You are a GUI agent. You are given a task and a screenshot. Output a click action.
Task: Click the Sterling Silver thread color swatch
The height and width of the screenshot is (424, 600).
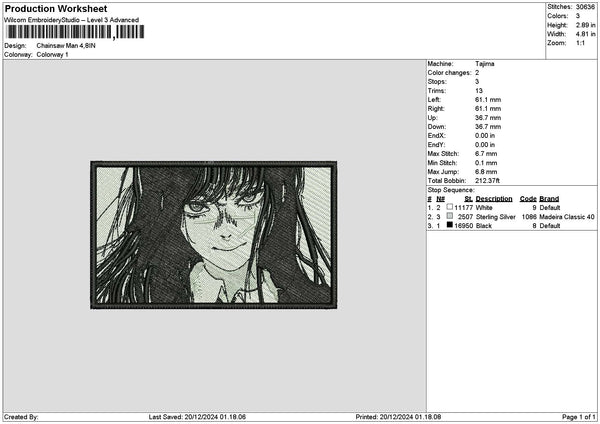pos(450,216)
